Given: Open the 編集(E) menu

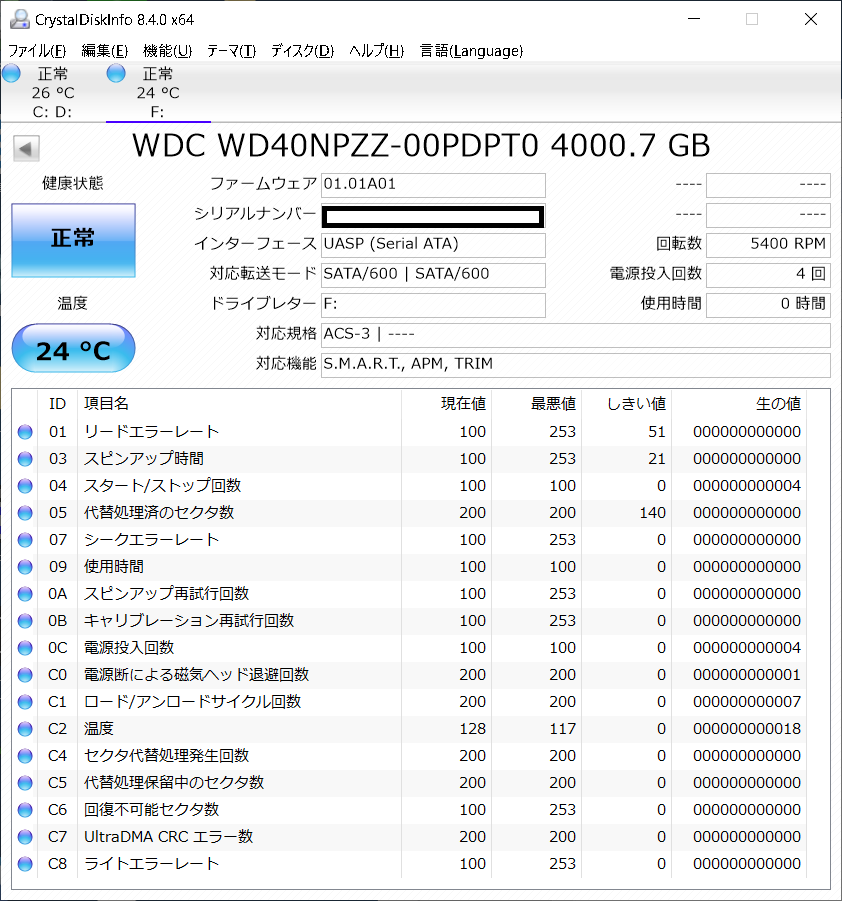Looking at the screenshot, I should click(x=105, y=51).
